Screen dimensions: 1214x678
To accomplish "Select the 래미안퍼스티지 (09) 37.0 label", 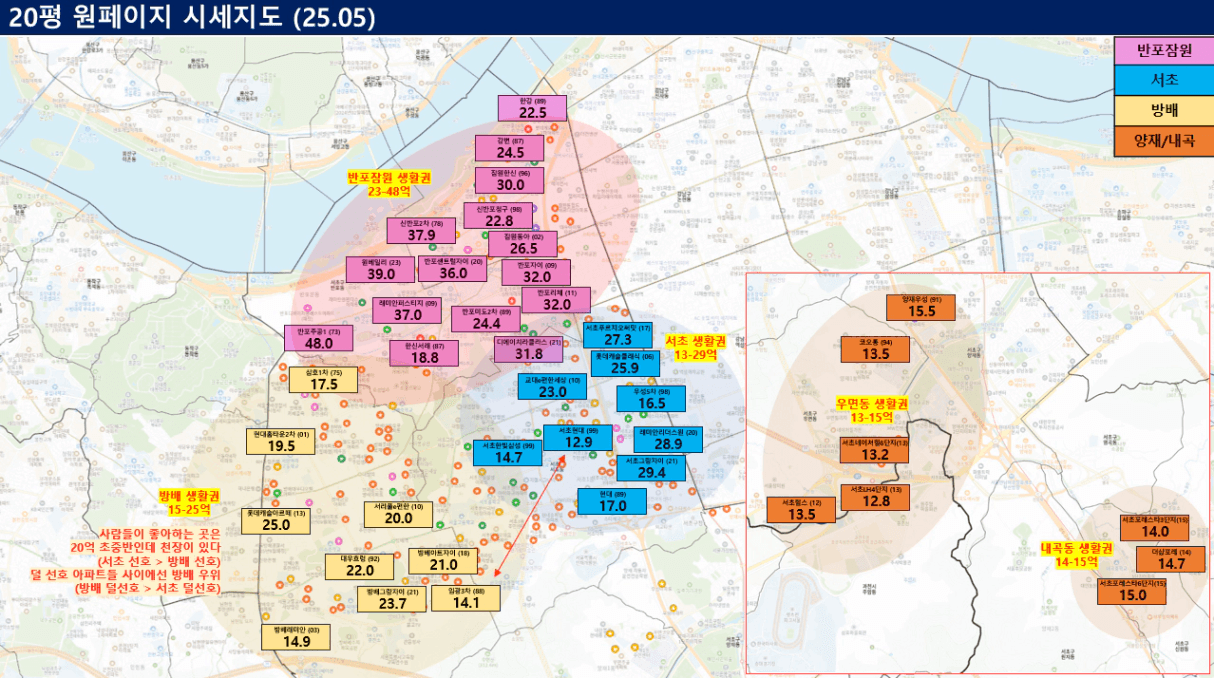I will pyautogui.click(x=407, y=309).
